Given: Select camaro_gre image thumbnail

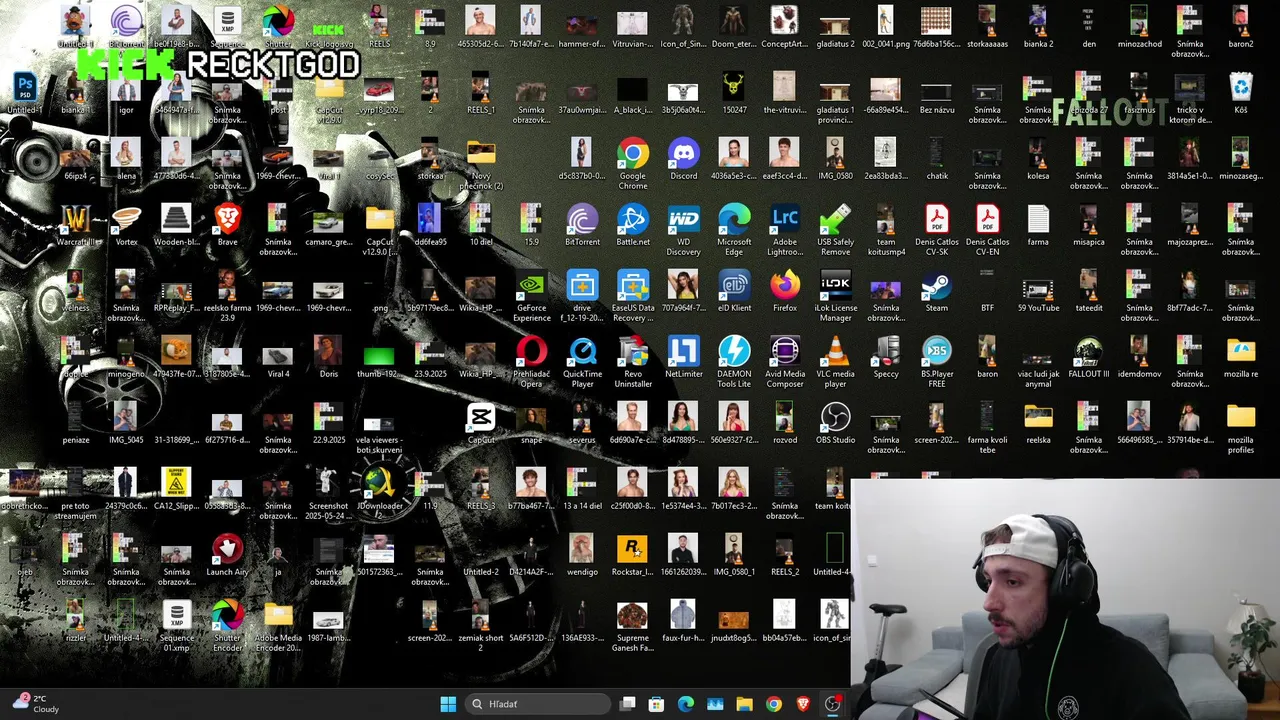Looking at the screenshot, I should coord(328,226).
